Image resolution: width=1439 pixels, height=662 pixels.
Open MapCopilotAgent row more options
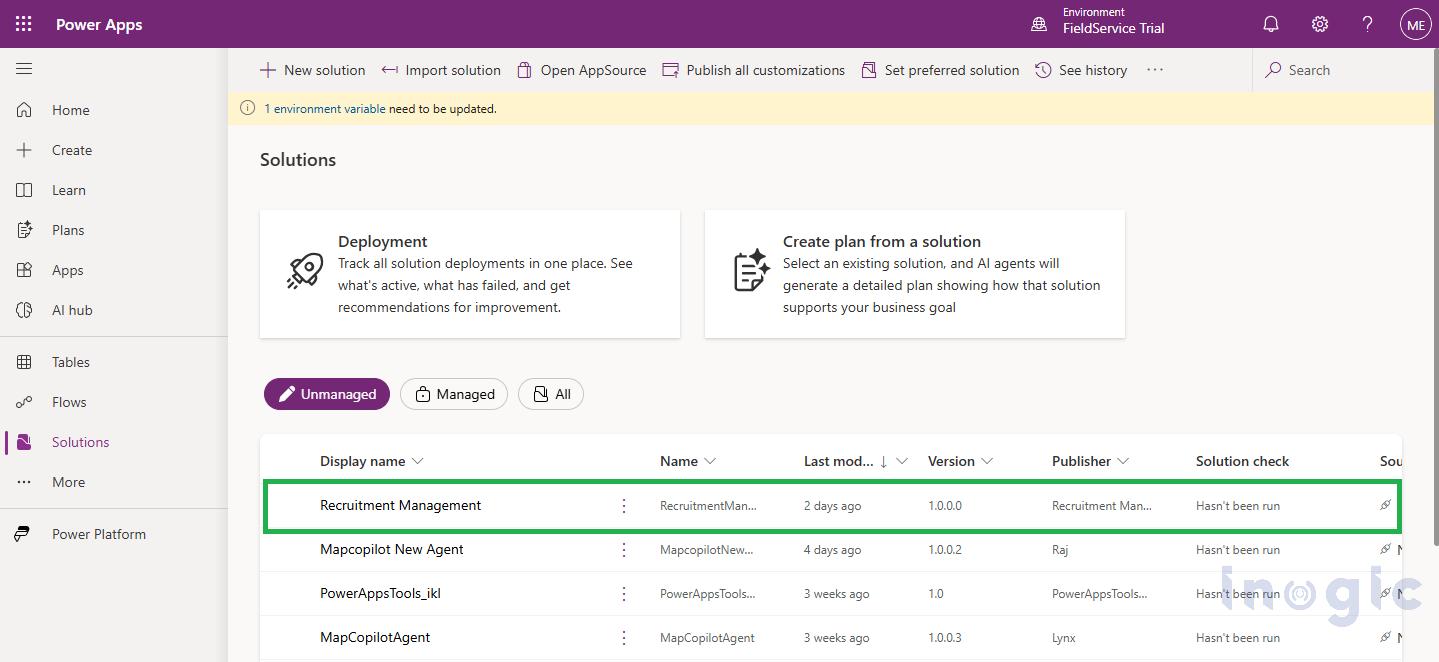pyautogui.click(x=624, y=638)
